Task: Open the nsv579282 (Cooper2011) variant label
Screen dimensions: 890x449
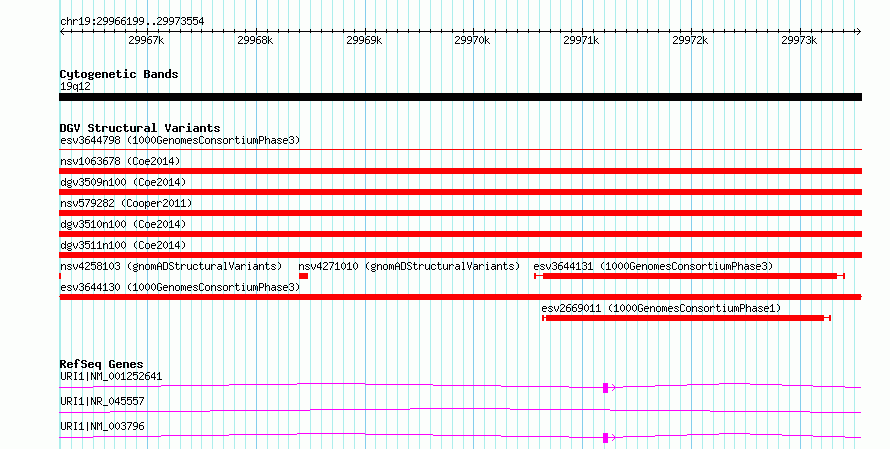Action: pyautogui.click(x=126, y=203)
